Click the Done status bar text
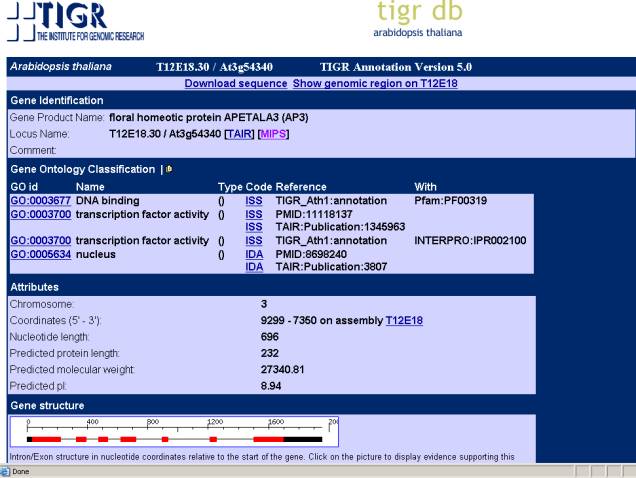636x478 pixels. pyautogui.click(x=20, y=471)
